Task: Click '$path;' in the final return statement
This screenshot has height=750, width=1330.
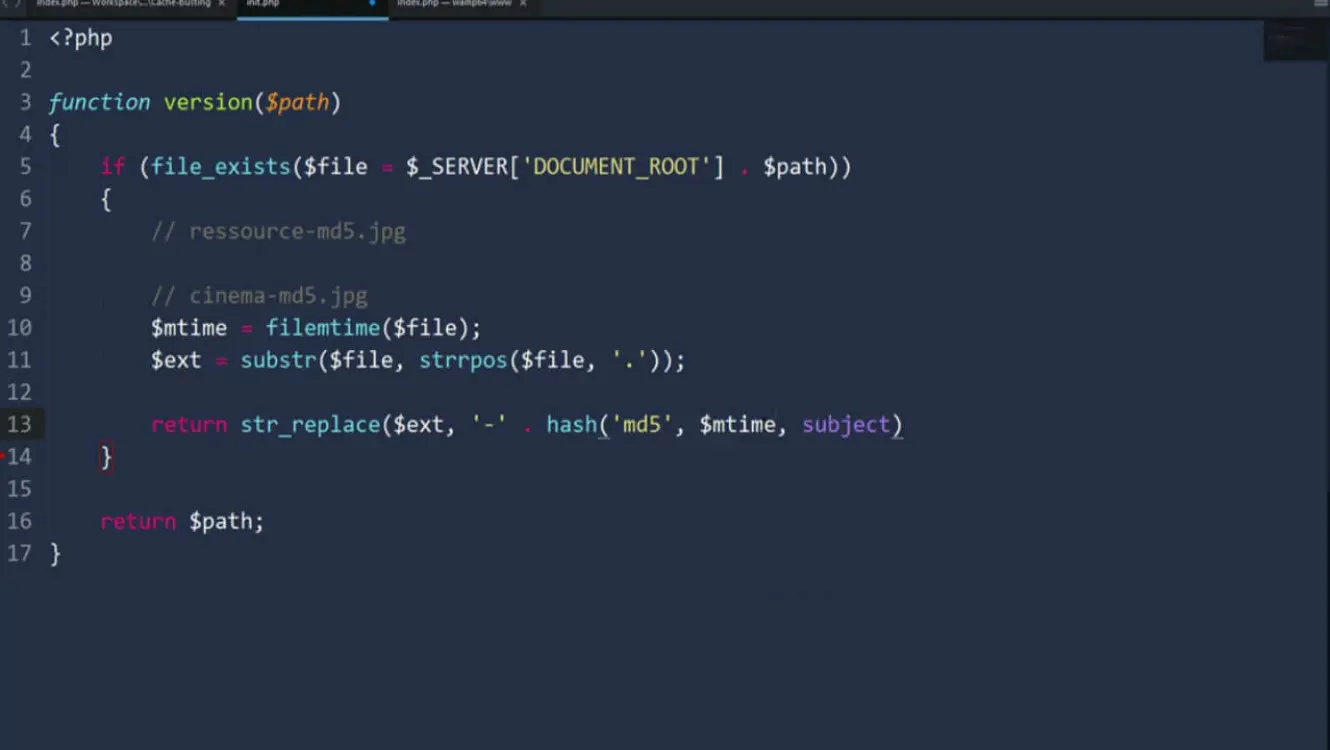Action: [227, 521]
